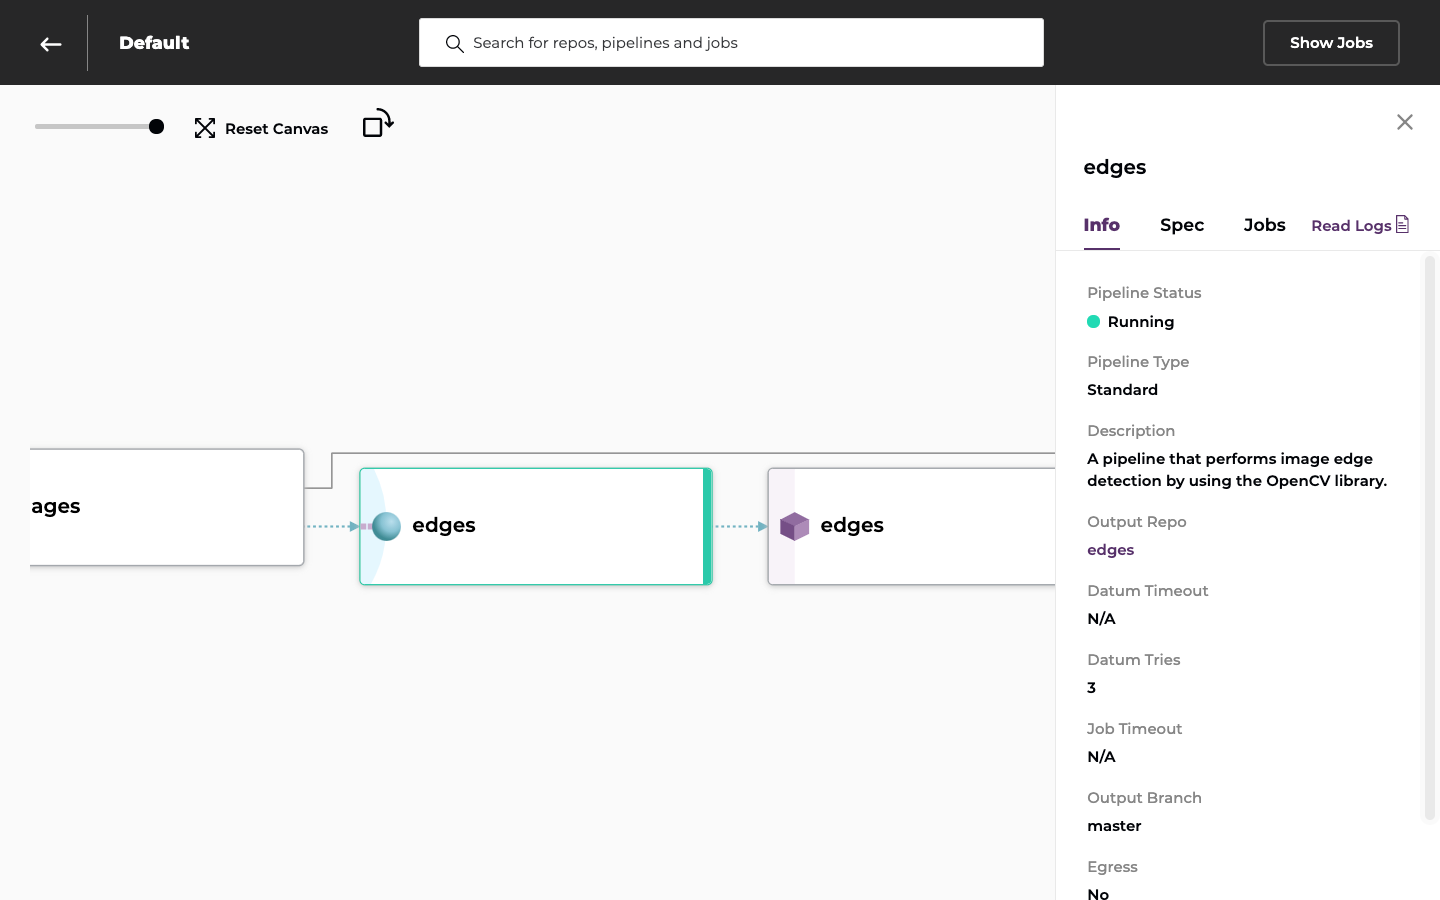This screenshot has height=900, width=1440.
Task: Click the Reset Canvas button
Action: pyautogui.click(x=262, y=128)
